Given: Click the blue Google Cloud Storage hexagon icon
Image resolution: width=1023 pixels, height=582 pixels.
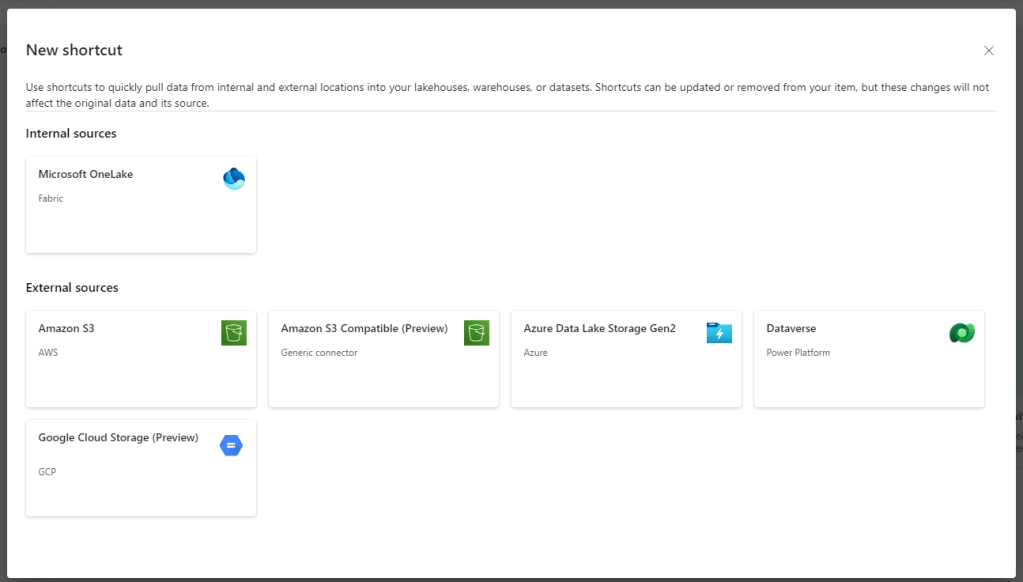Looking at the screenshot, I should (231, 445).
